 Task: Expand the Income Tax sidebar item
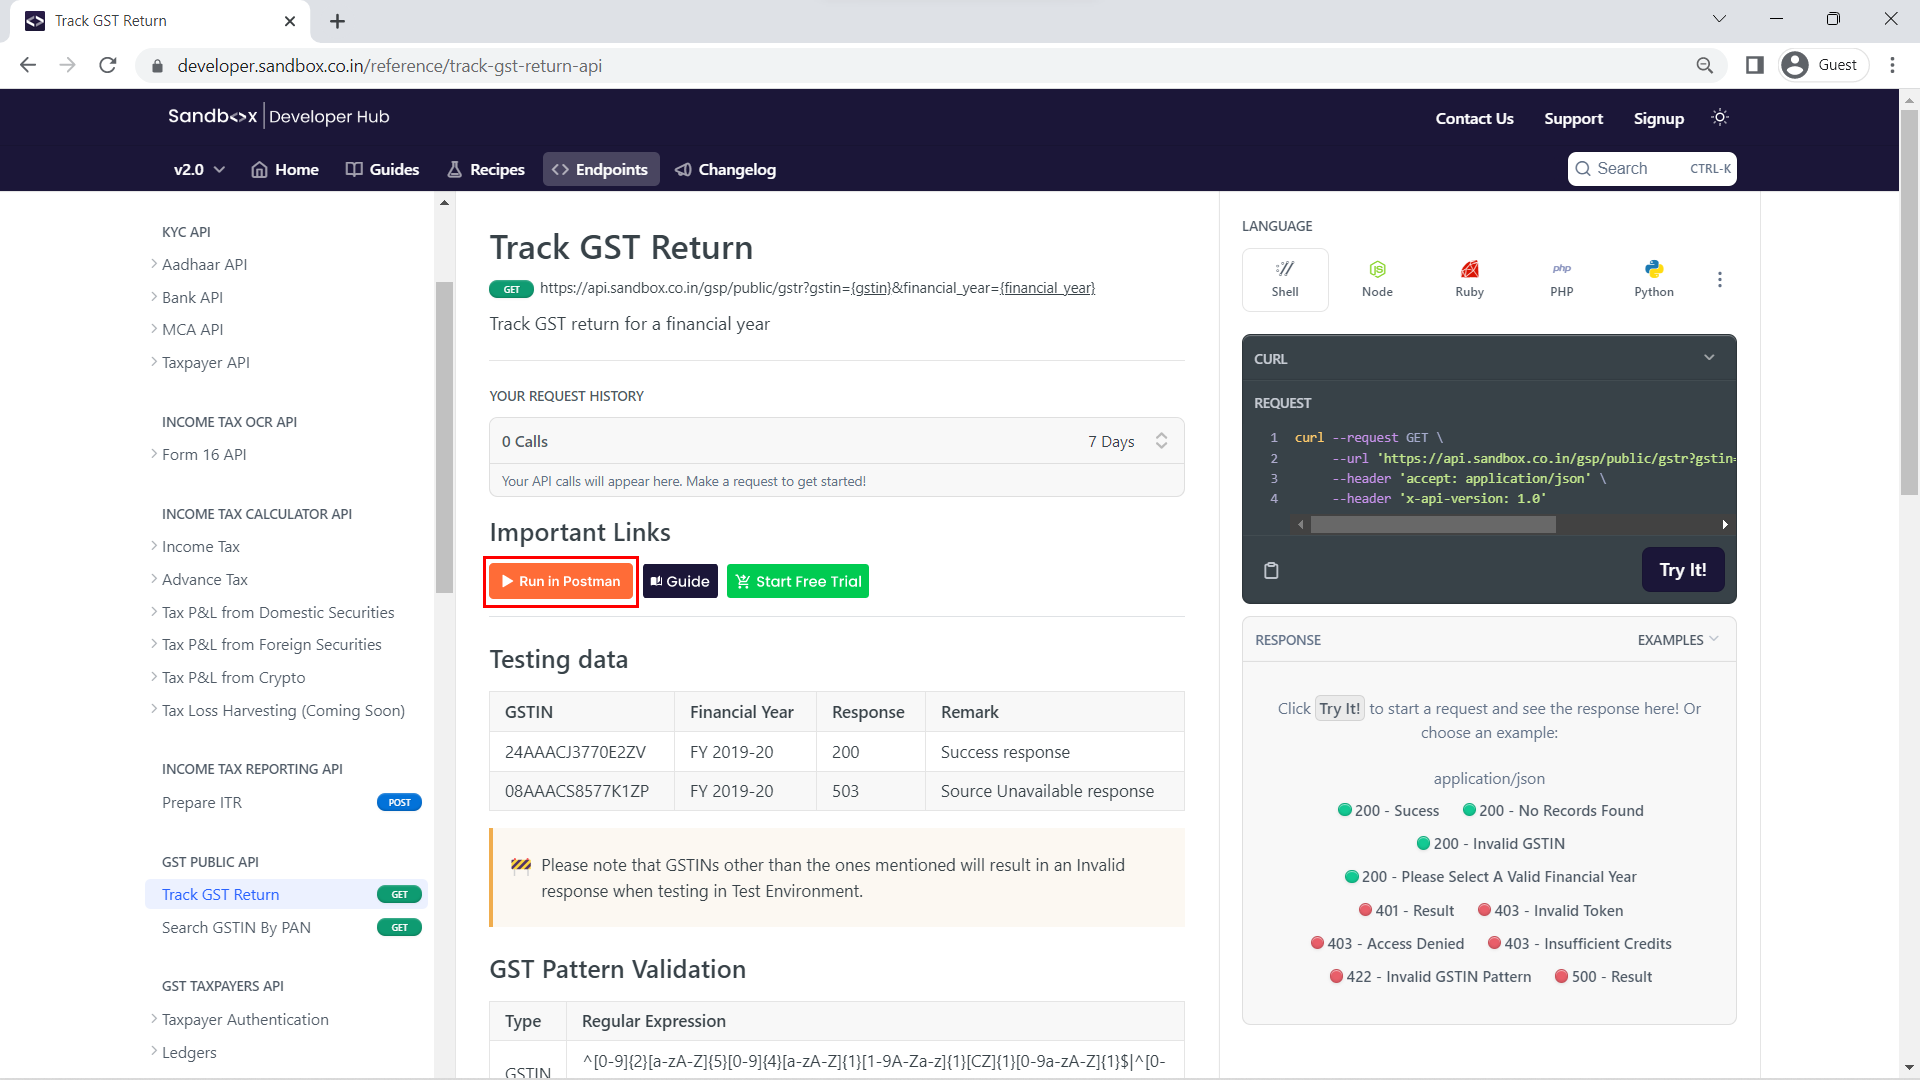(x=200, y=546)
